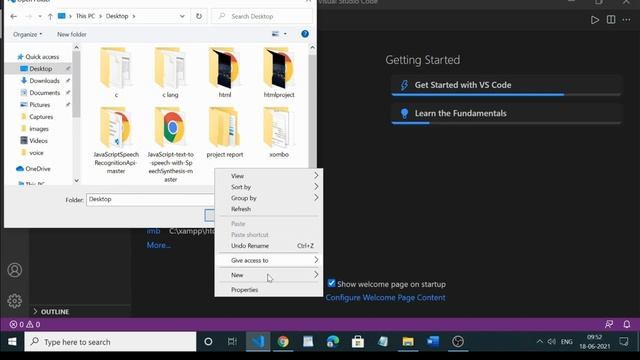Select This PC in address path

click(x=85, y=16)
